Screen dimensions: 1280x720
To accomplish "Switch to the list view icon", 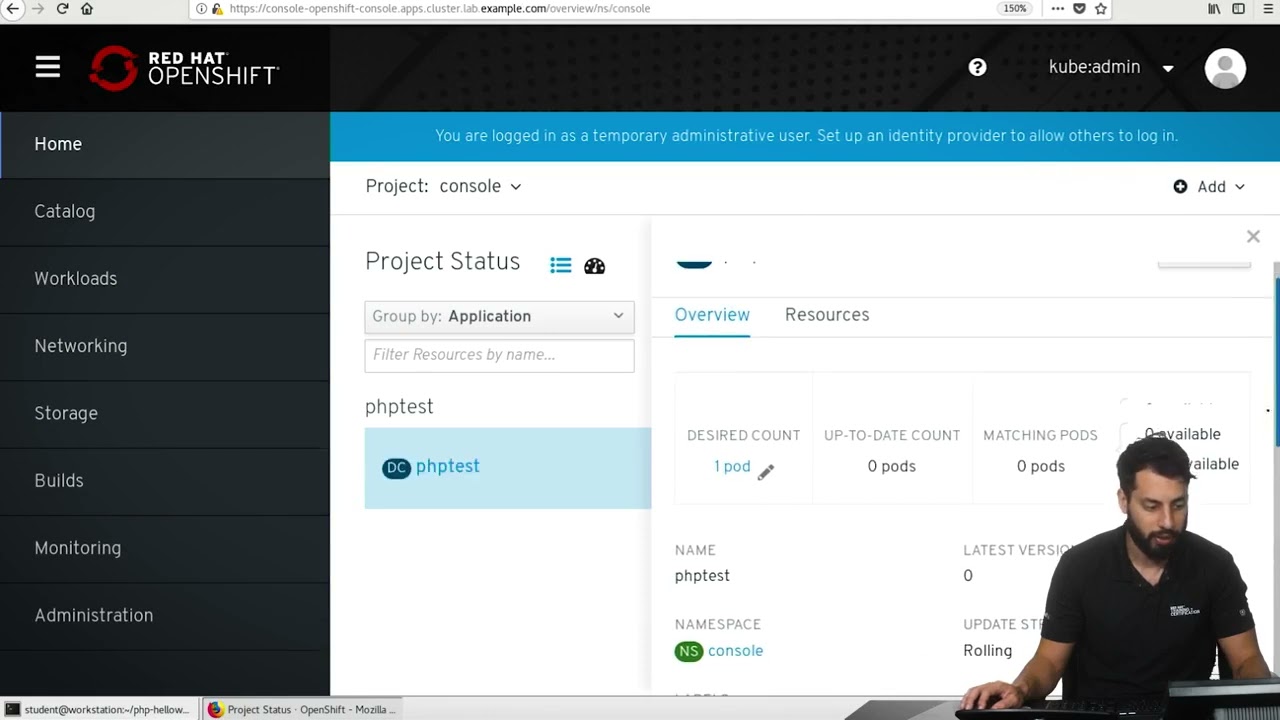I will click(561, 265).
